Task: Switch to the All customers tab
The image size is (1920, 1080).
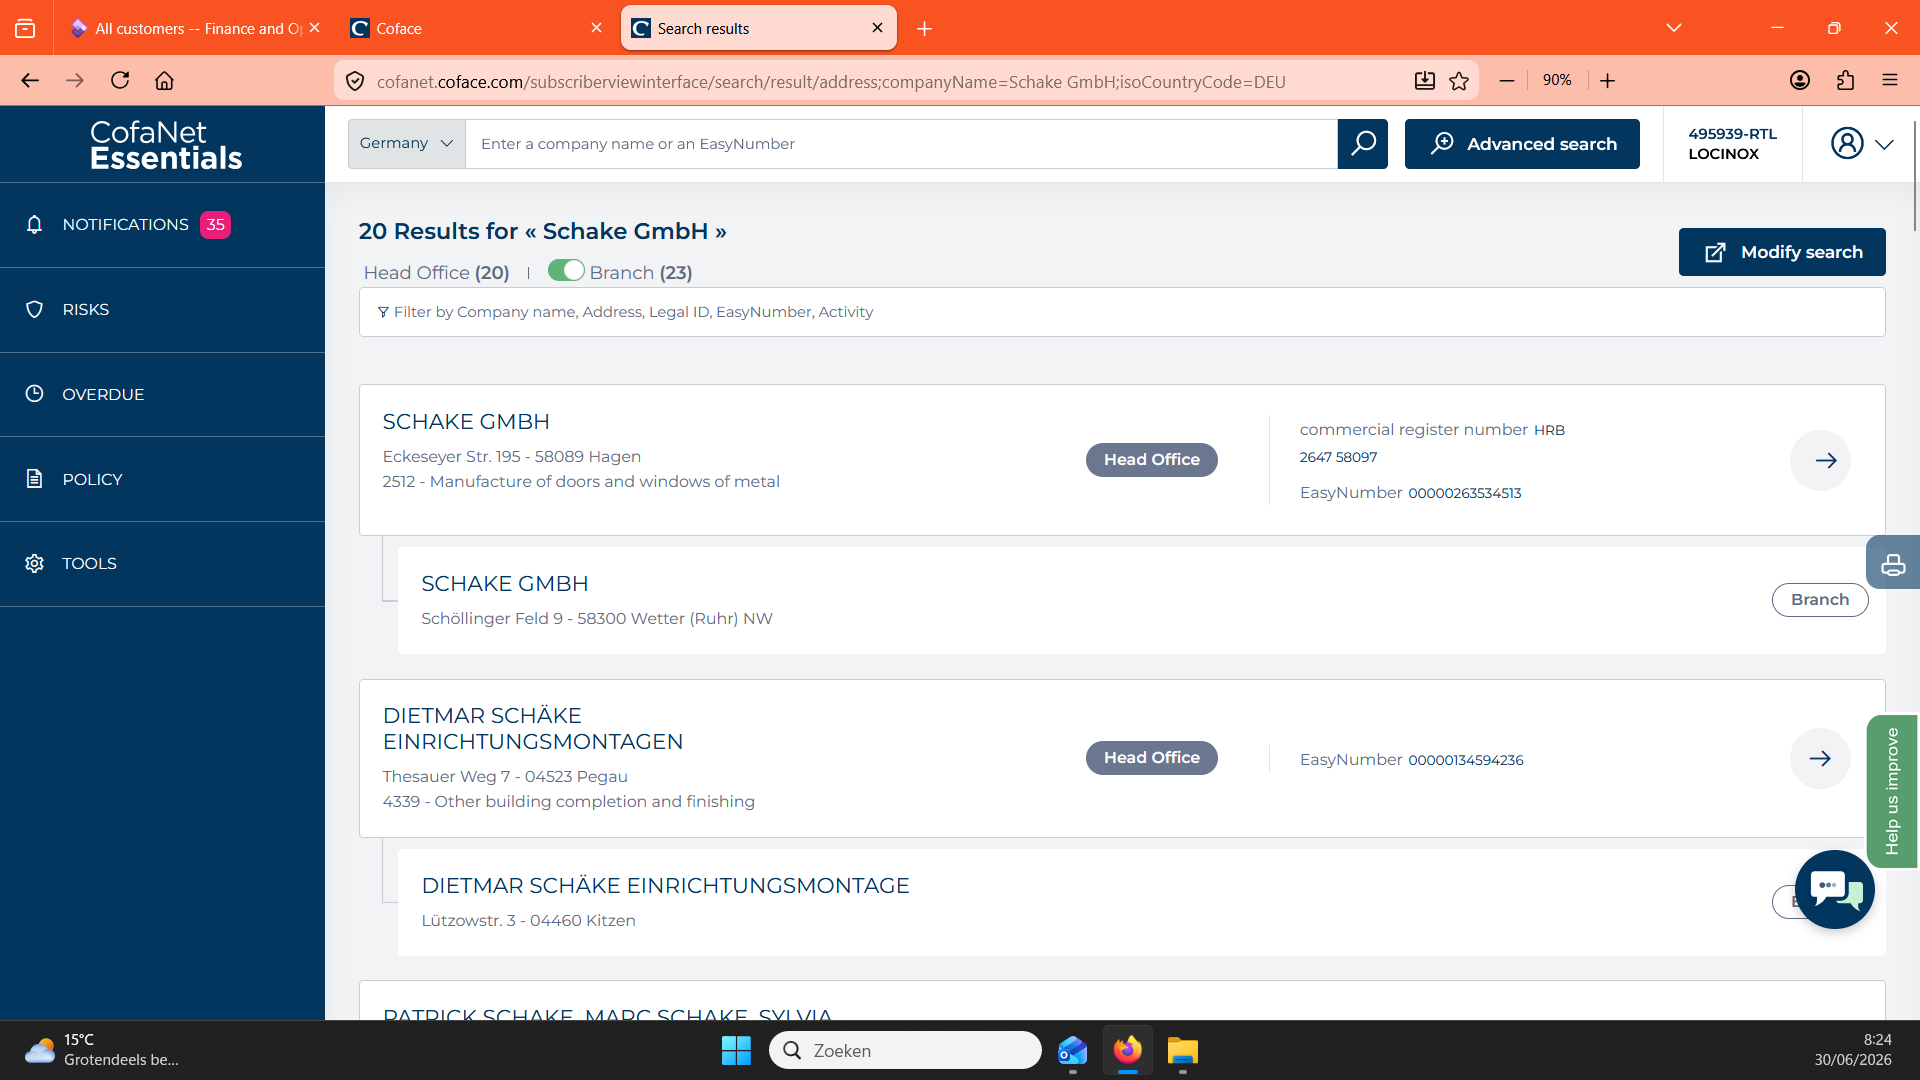Action: [x=196, y=28]
